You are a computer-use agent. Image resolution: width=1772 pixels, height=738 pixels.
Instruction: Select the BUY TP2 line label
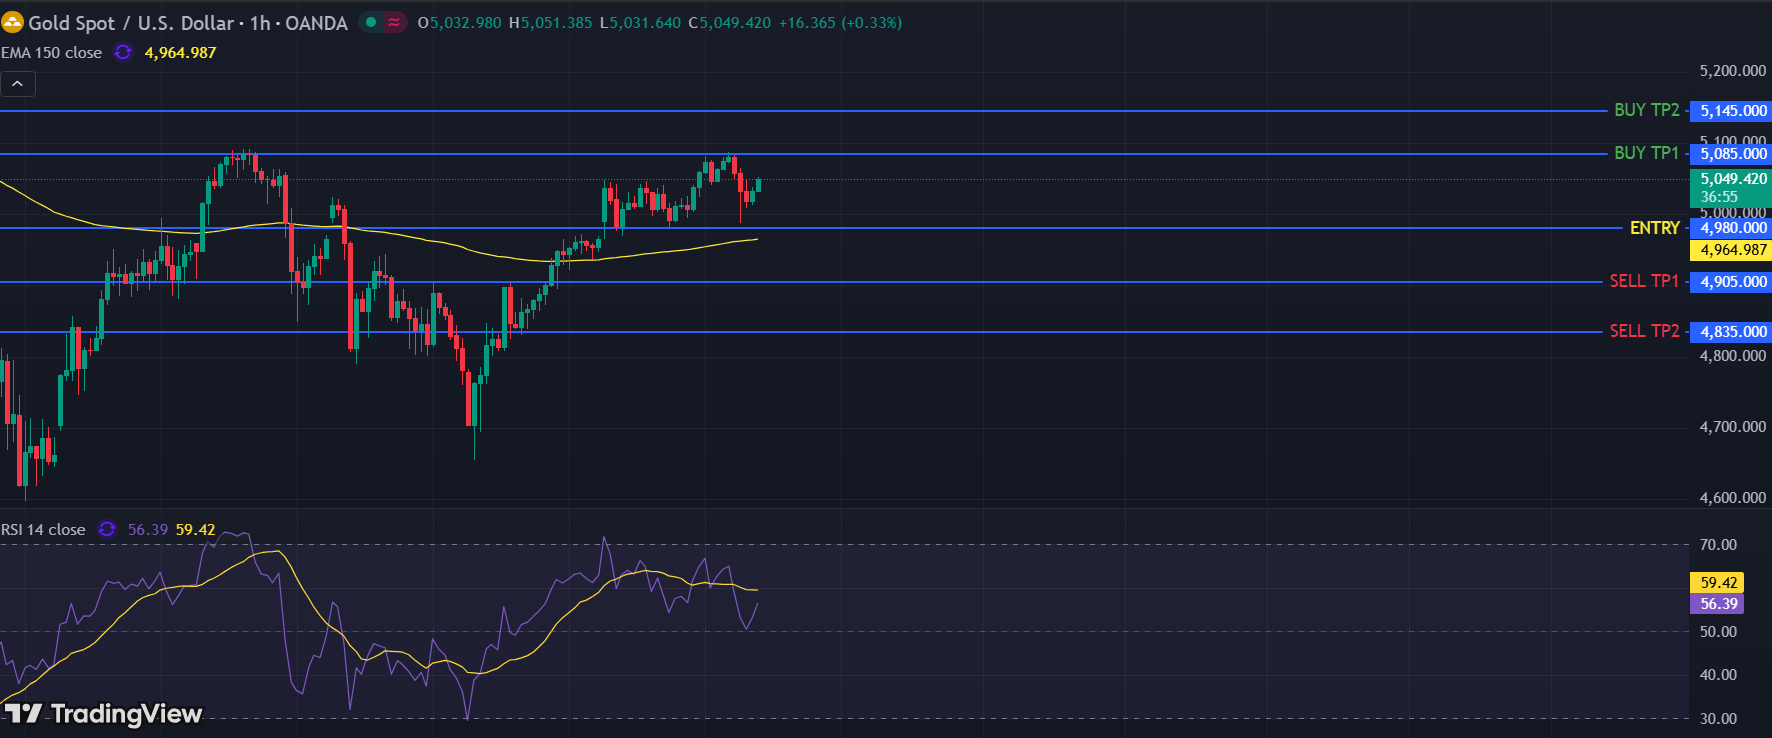coord(1646,110)
